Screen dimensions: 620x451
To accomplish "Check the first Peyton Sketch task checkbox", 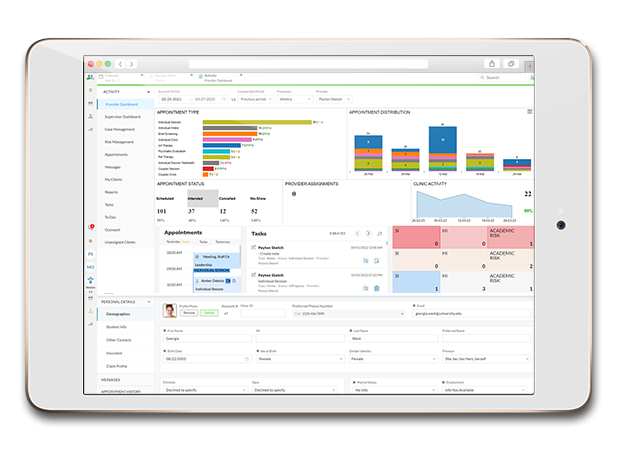I will coord(253,247).
